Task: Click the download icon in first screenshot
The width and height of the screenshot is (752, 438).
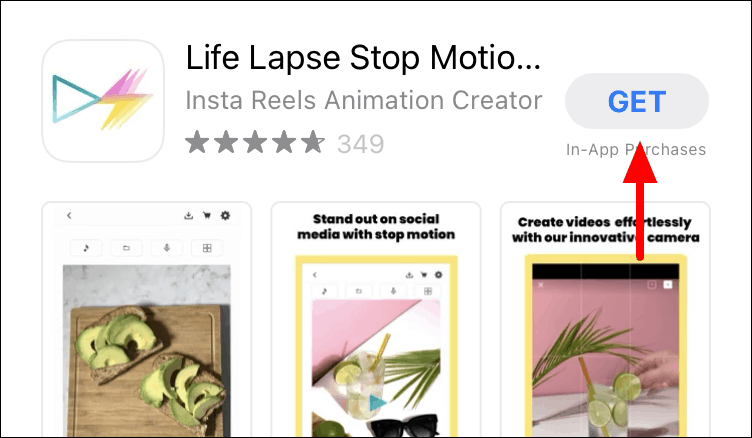Action: [188, 215]
